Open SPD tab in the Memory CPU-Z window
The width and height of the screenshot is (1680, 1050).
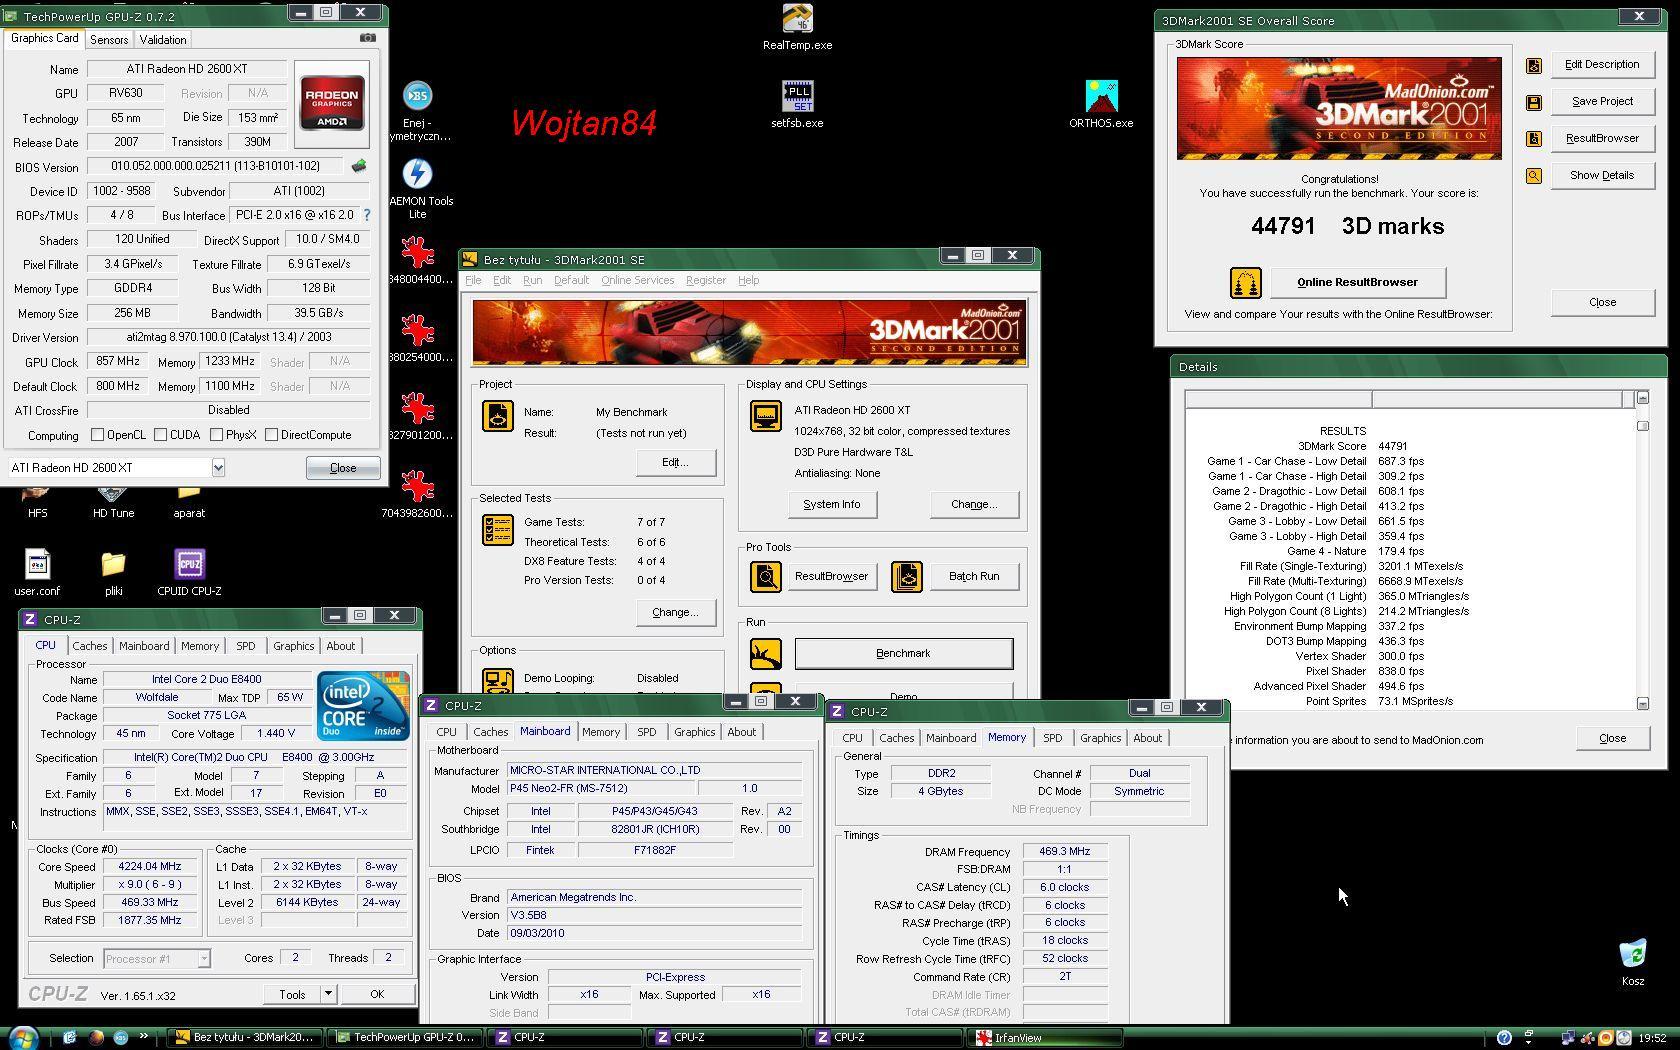coord(1053,738)
